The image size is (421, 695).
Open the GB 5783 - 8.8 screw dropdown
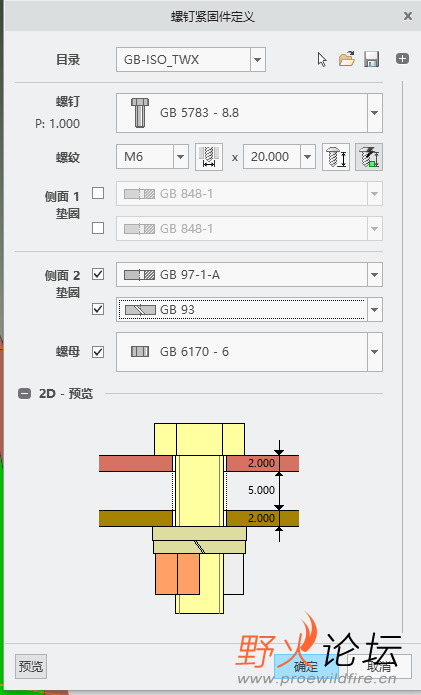pos(374,113)
